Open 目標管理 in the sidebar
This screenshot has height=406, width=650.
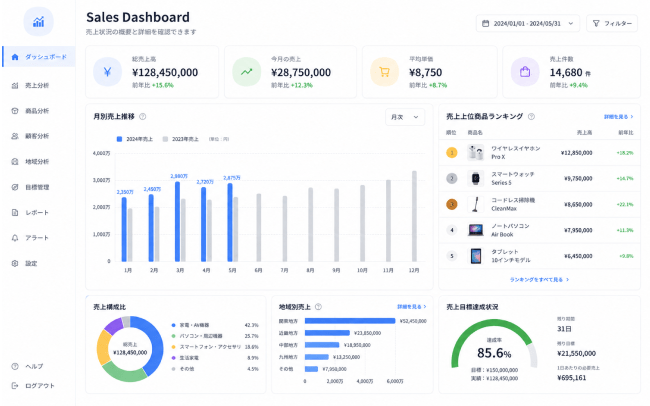click(39, 187)
